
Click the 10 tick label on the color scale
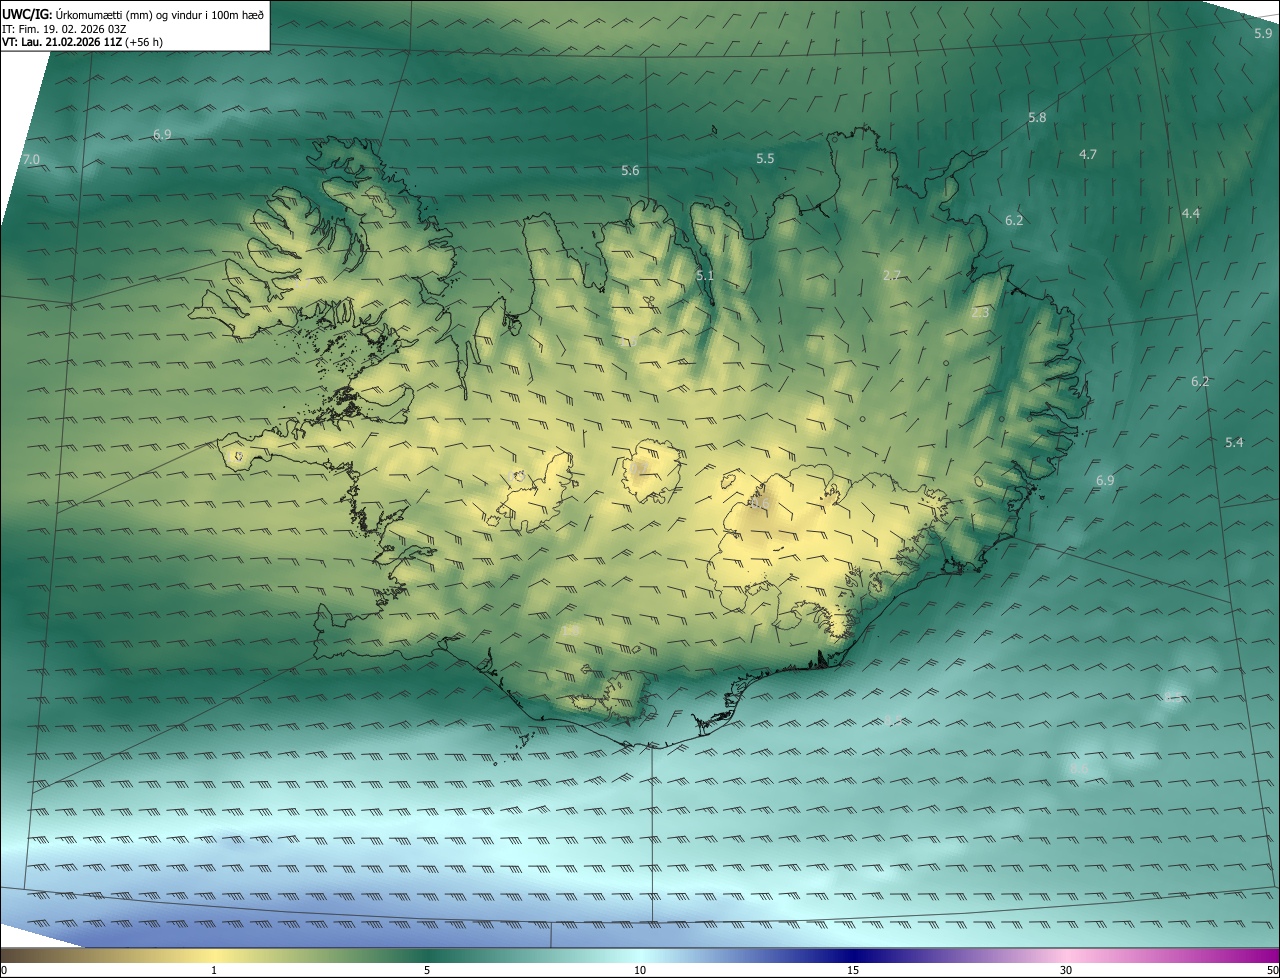pos(640,970)
